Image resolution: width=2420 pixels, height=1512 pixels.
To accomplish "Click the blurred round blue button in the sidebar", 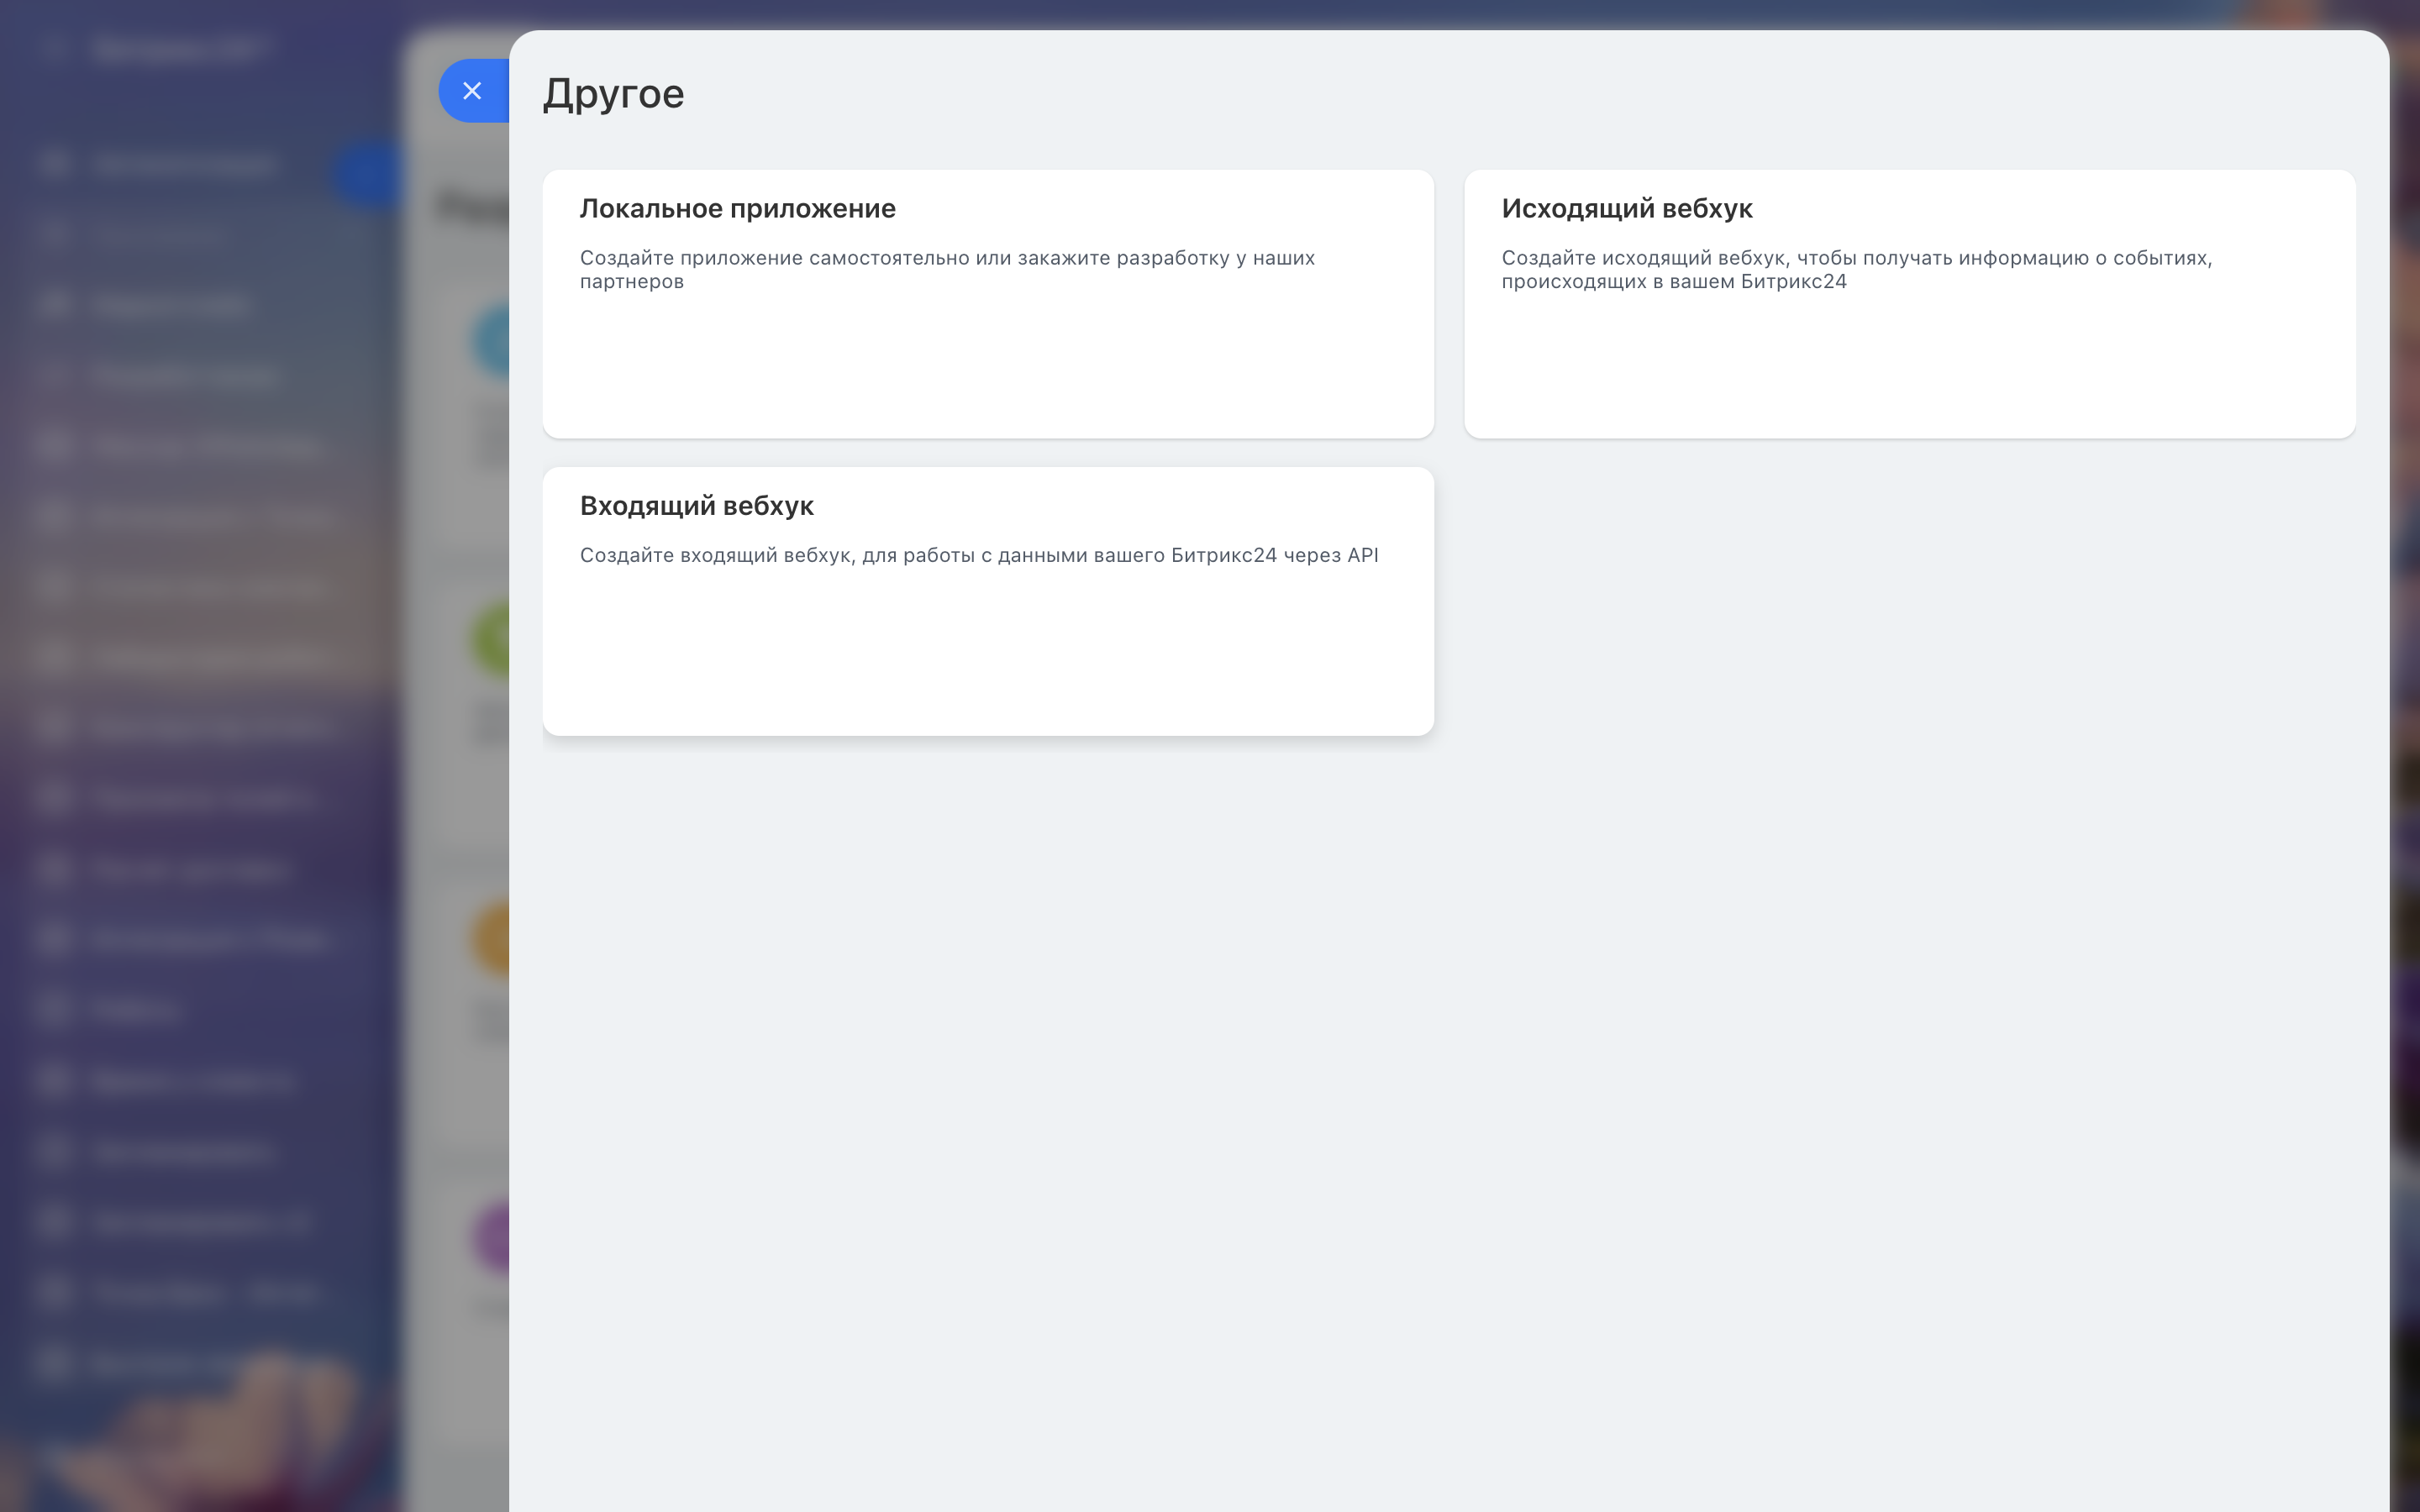I will click(368, 174).
